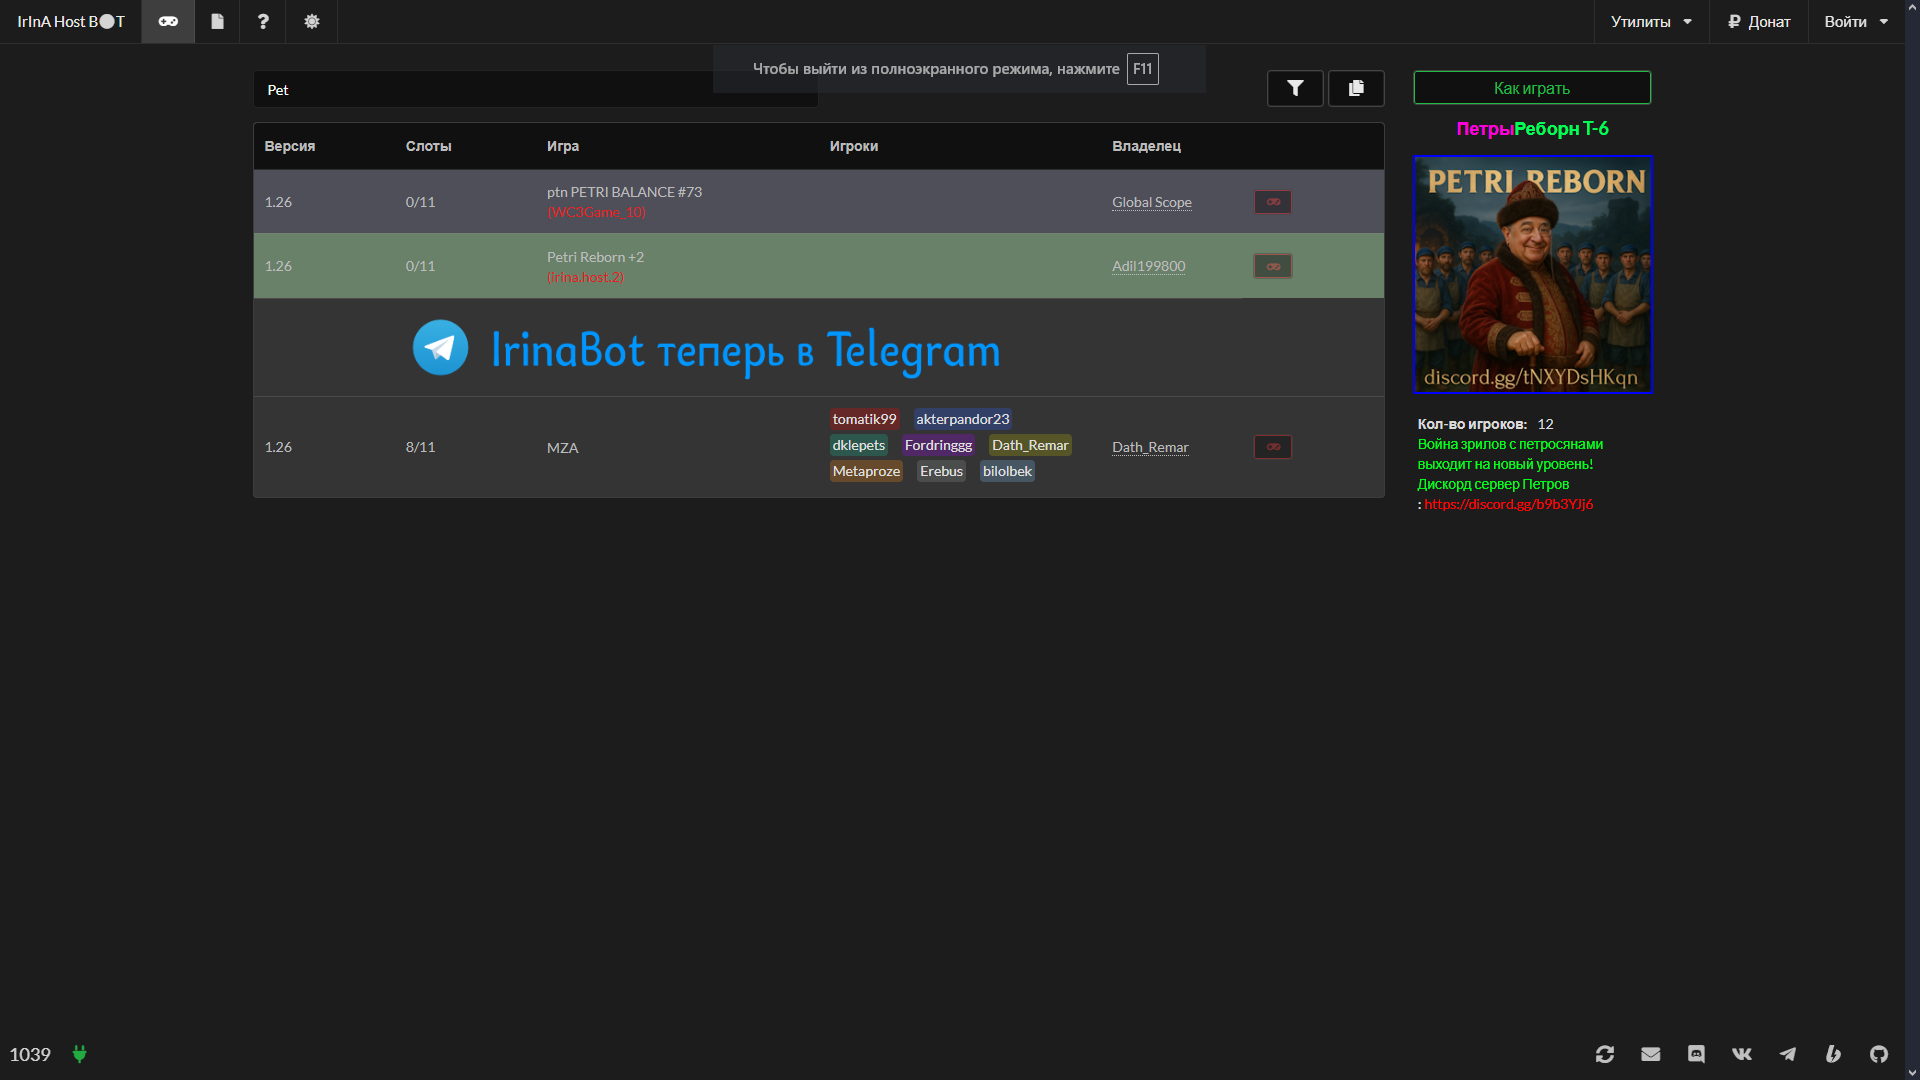Expand the Войти dropdown menu
This screenshot has height=1080, width=1920.
point(1856,21)
